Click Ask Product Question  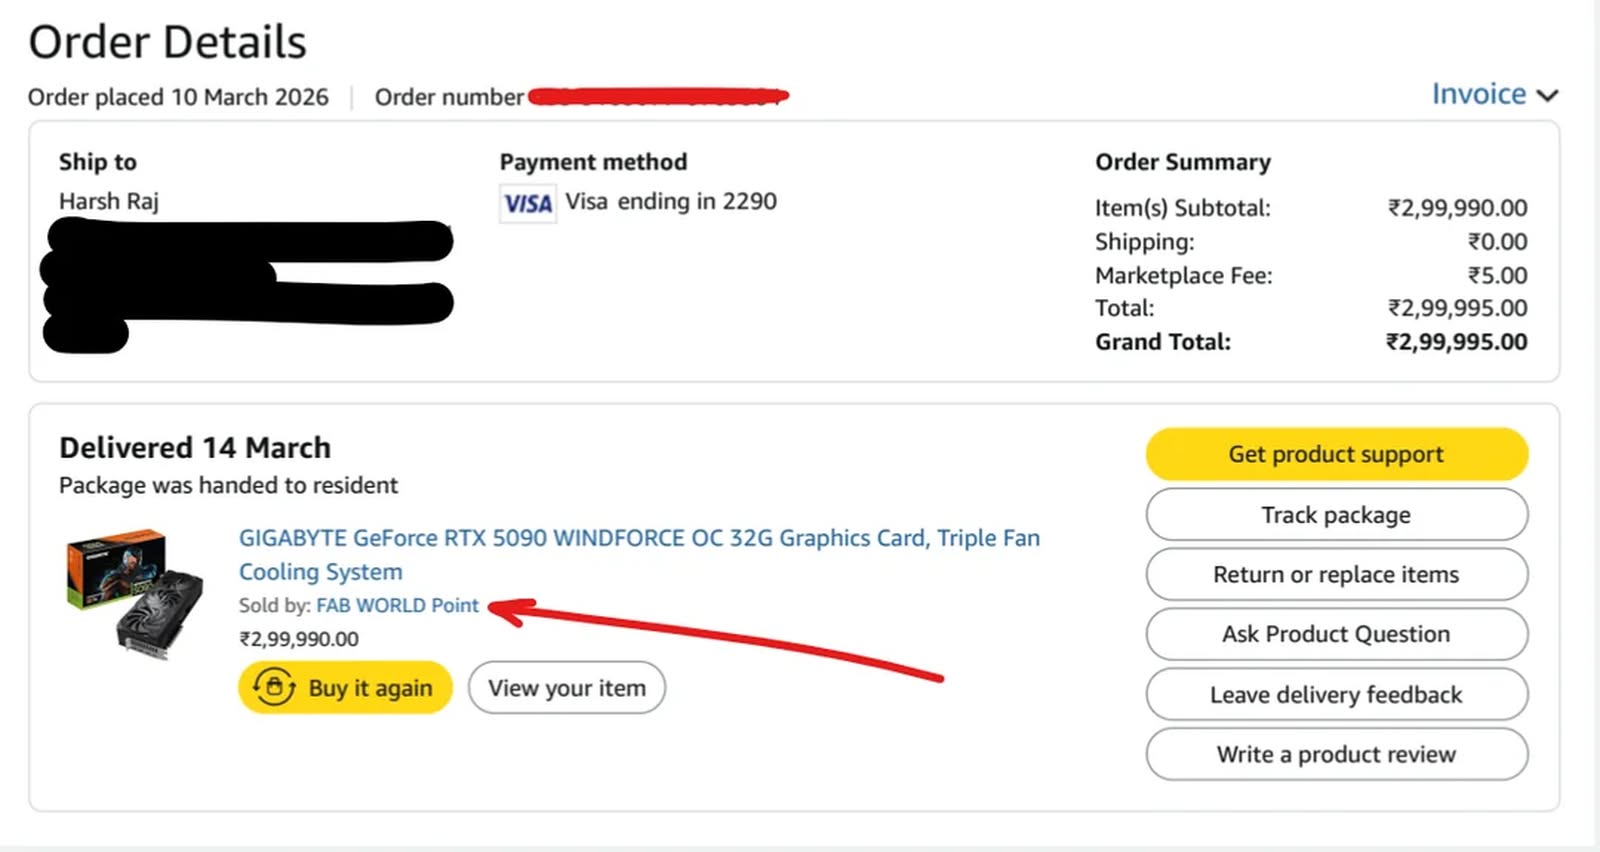coord(1336,635)
